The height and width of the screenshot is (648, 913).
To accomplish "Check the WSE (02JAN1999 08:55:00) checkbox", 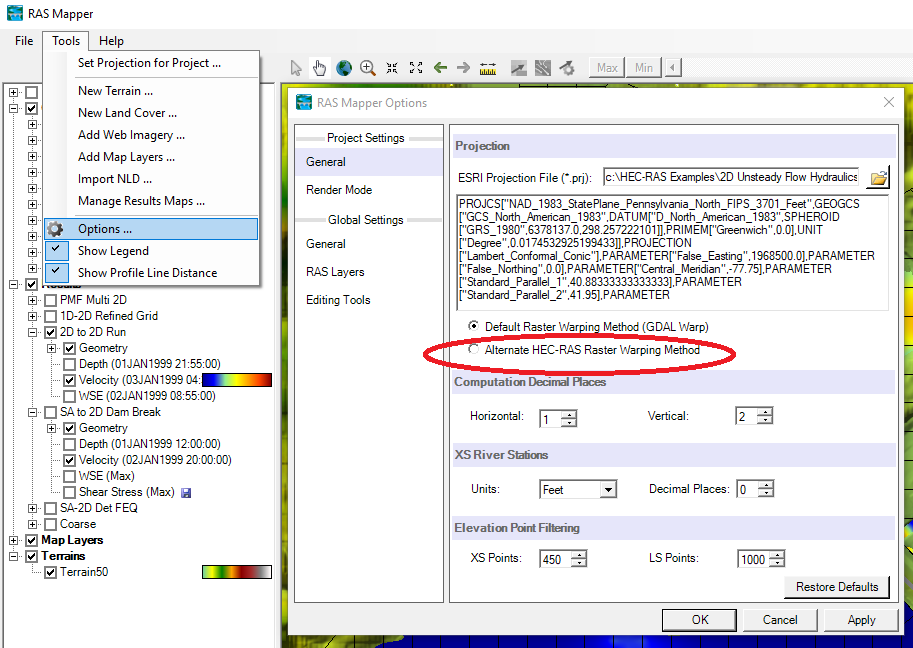I will click(x=69, y=396).
